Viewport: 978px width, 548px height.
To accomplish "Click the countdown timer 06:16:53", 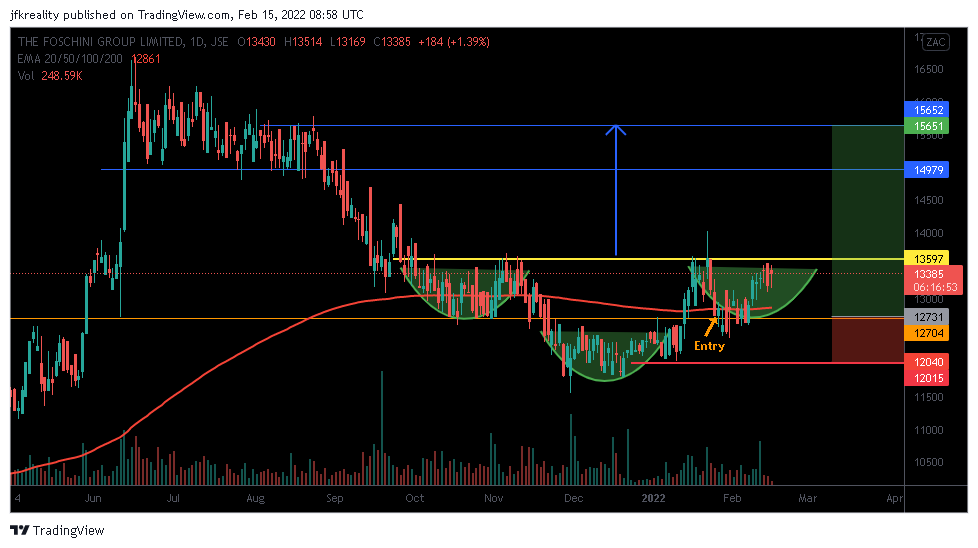I will [935, 287].
